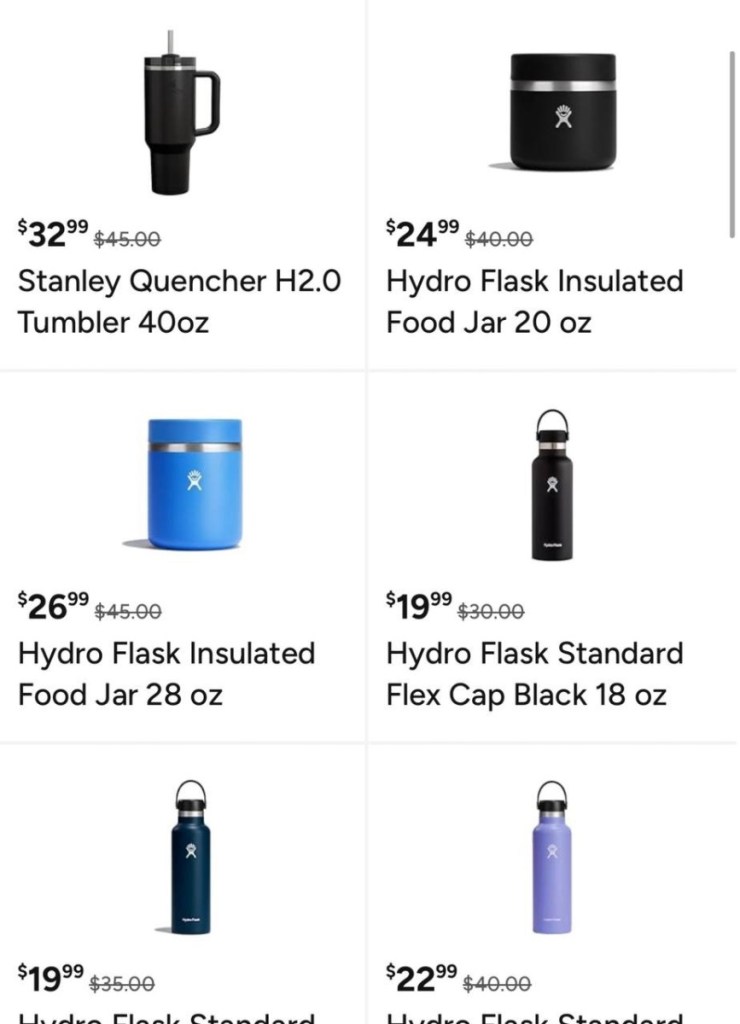Select the blue Hydro Flask food jar image

[195, 484]
